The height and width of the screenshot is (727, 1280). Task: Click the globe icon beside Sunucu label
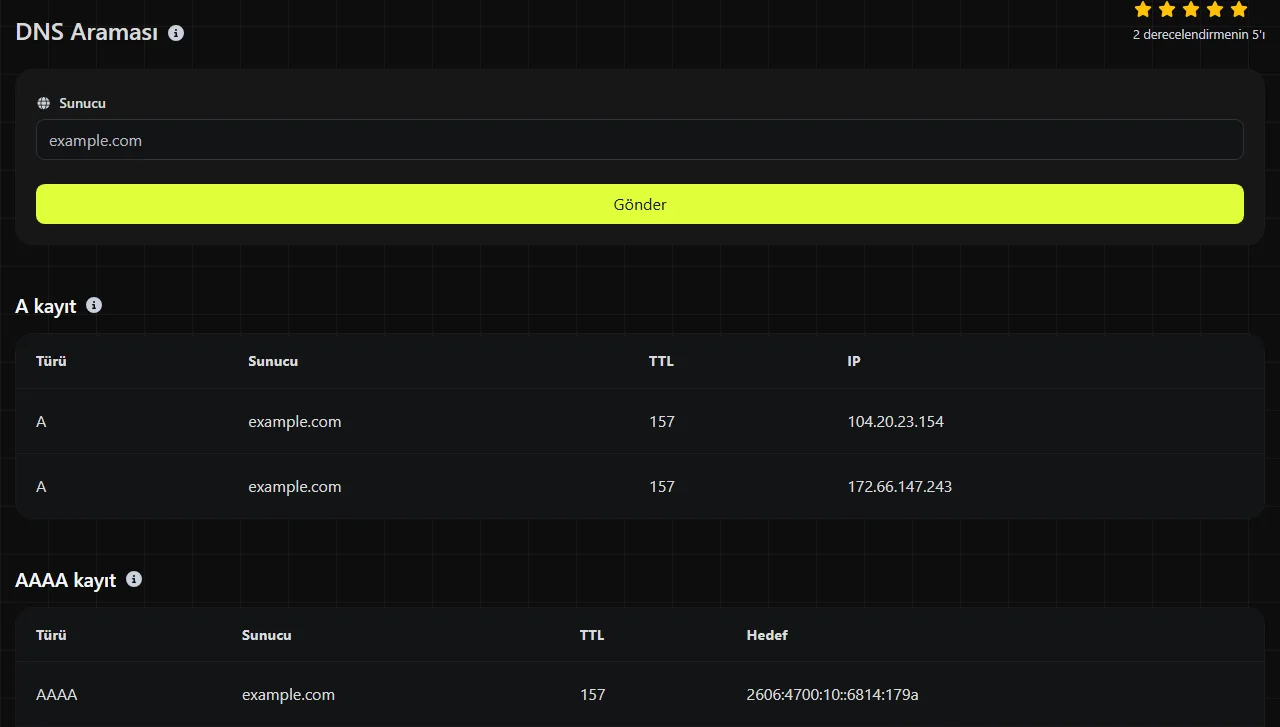[43, 103]
